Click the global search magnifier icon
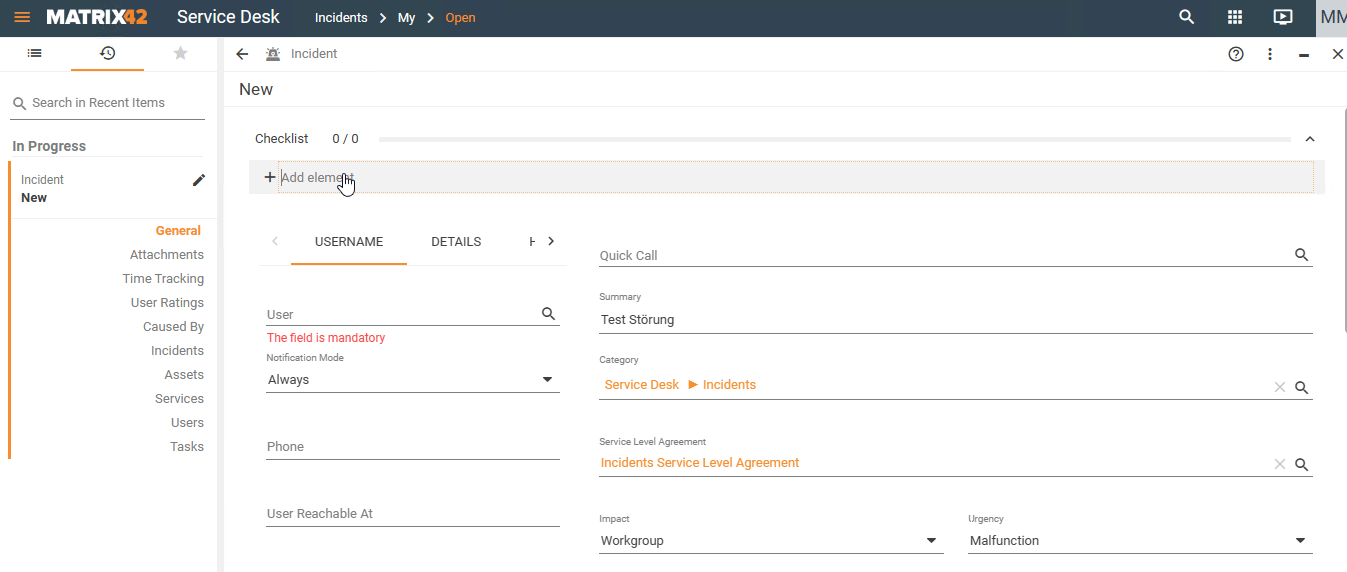 coord(1187,17)
